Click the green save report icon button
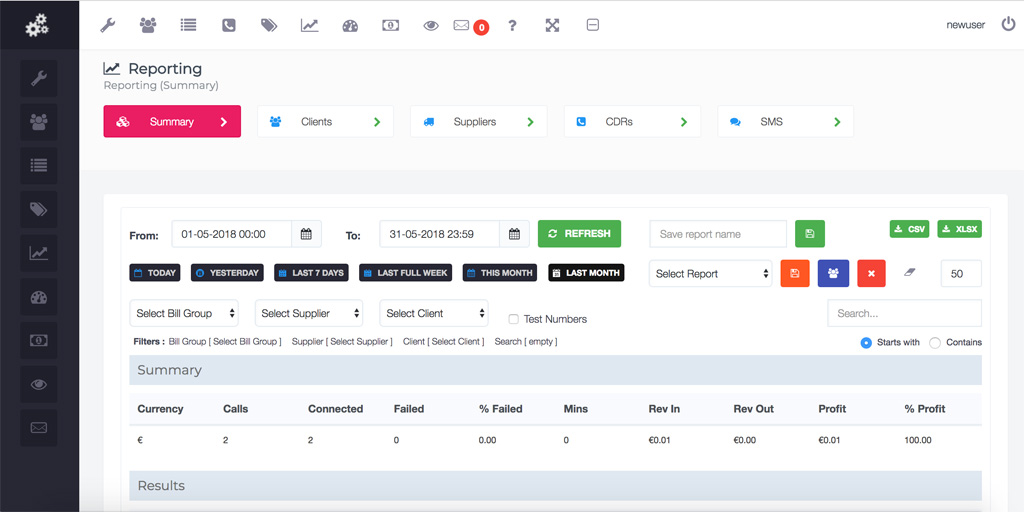Screen dimensions: 1024x512 pyautogui.click(x=810, y=234)
